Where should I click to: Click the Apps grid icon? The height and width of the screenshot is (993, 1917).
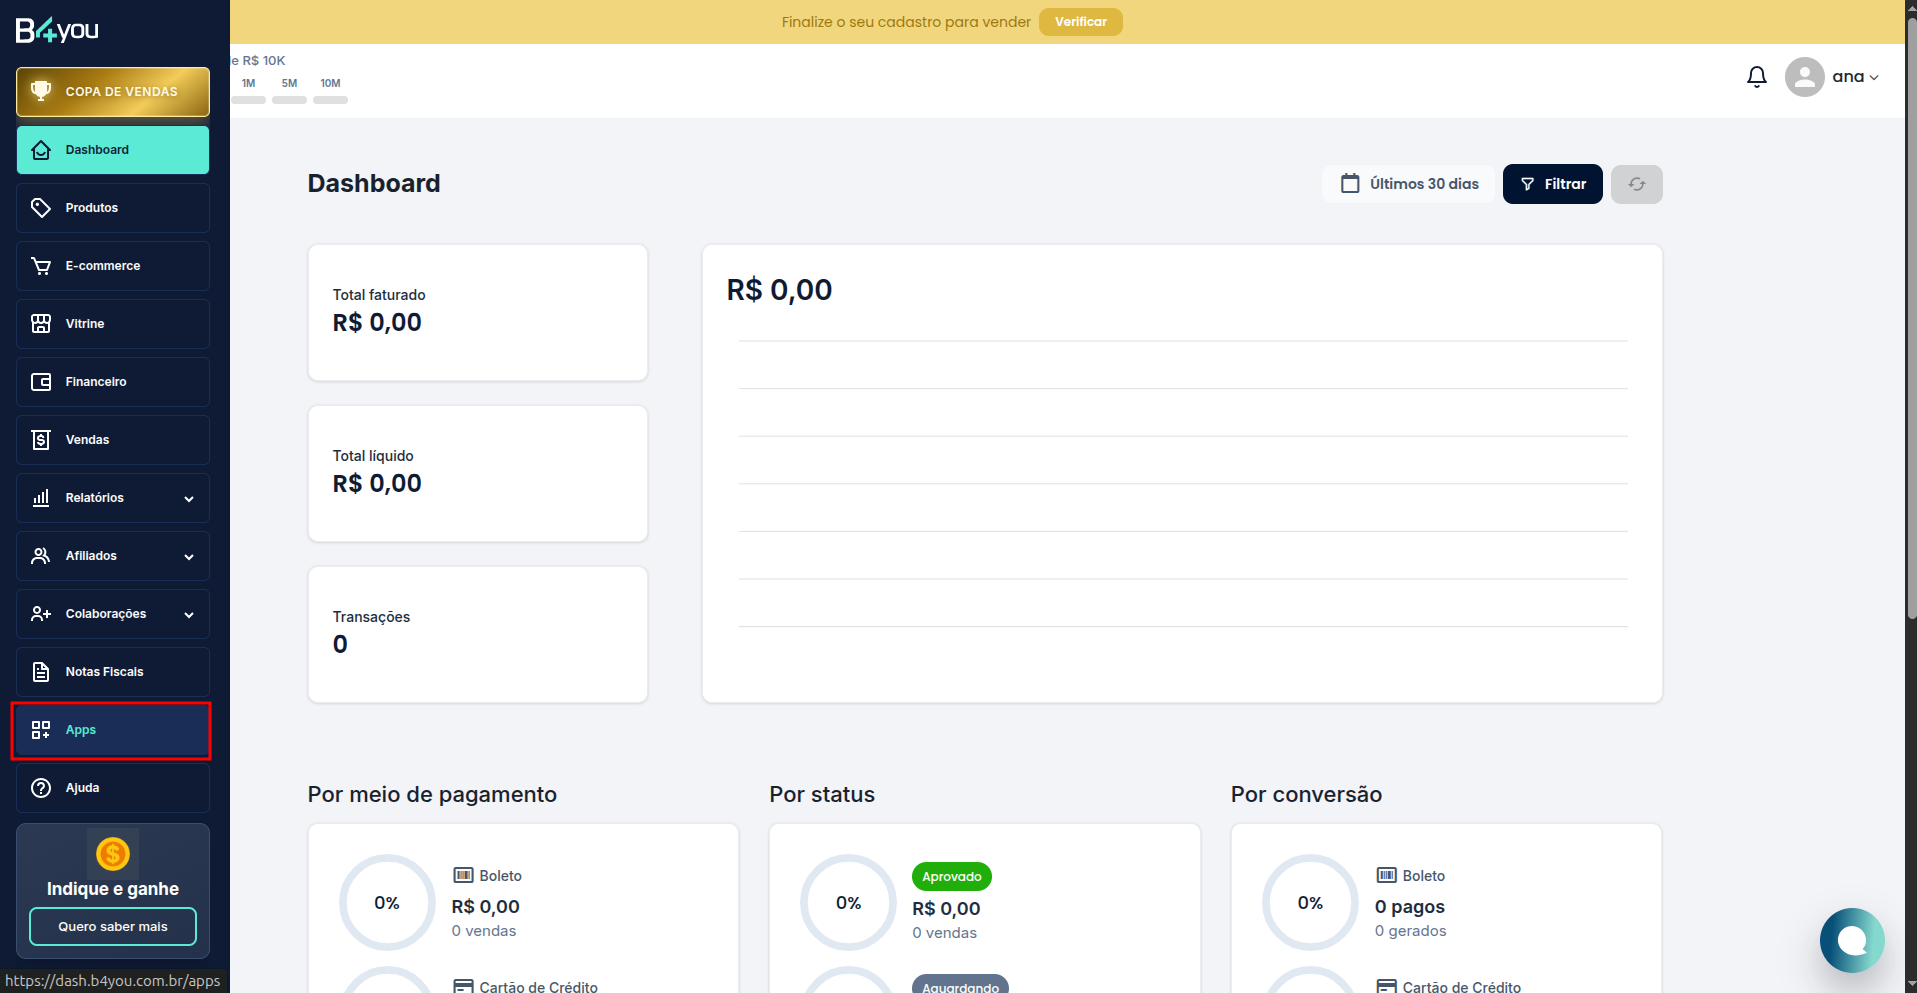pos(41,730)
